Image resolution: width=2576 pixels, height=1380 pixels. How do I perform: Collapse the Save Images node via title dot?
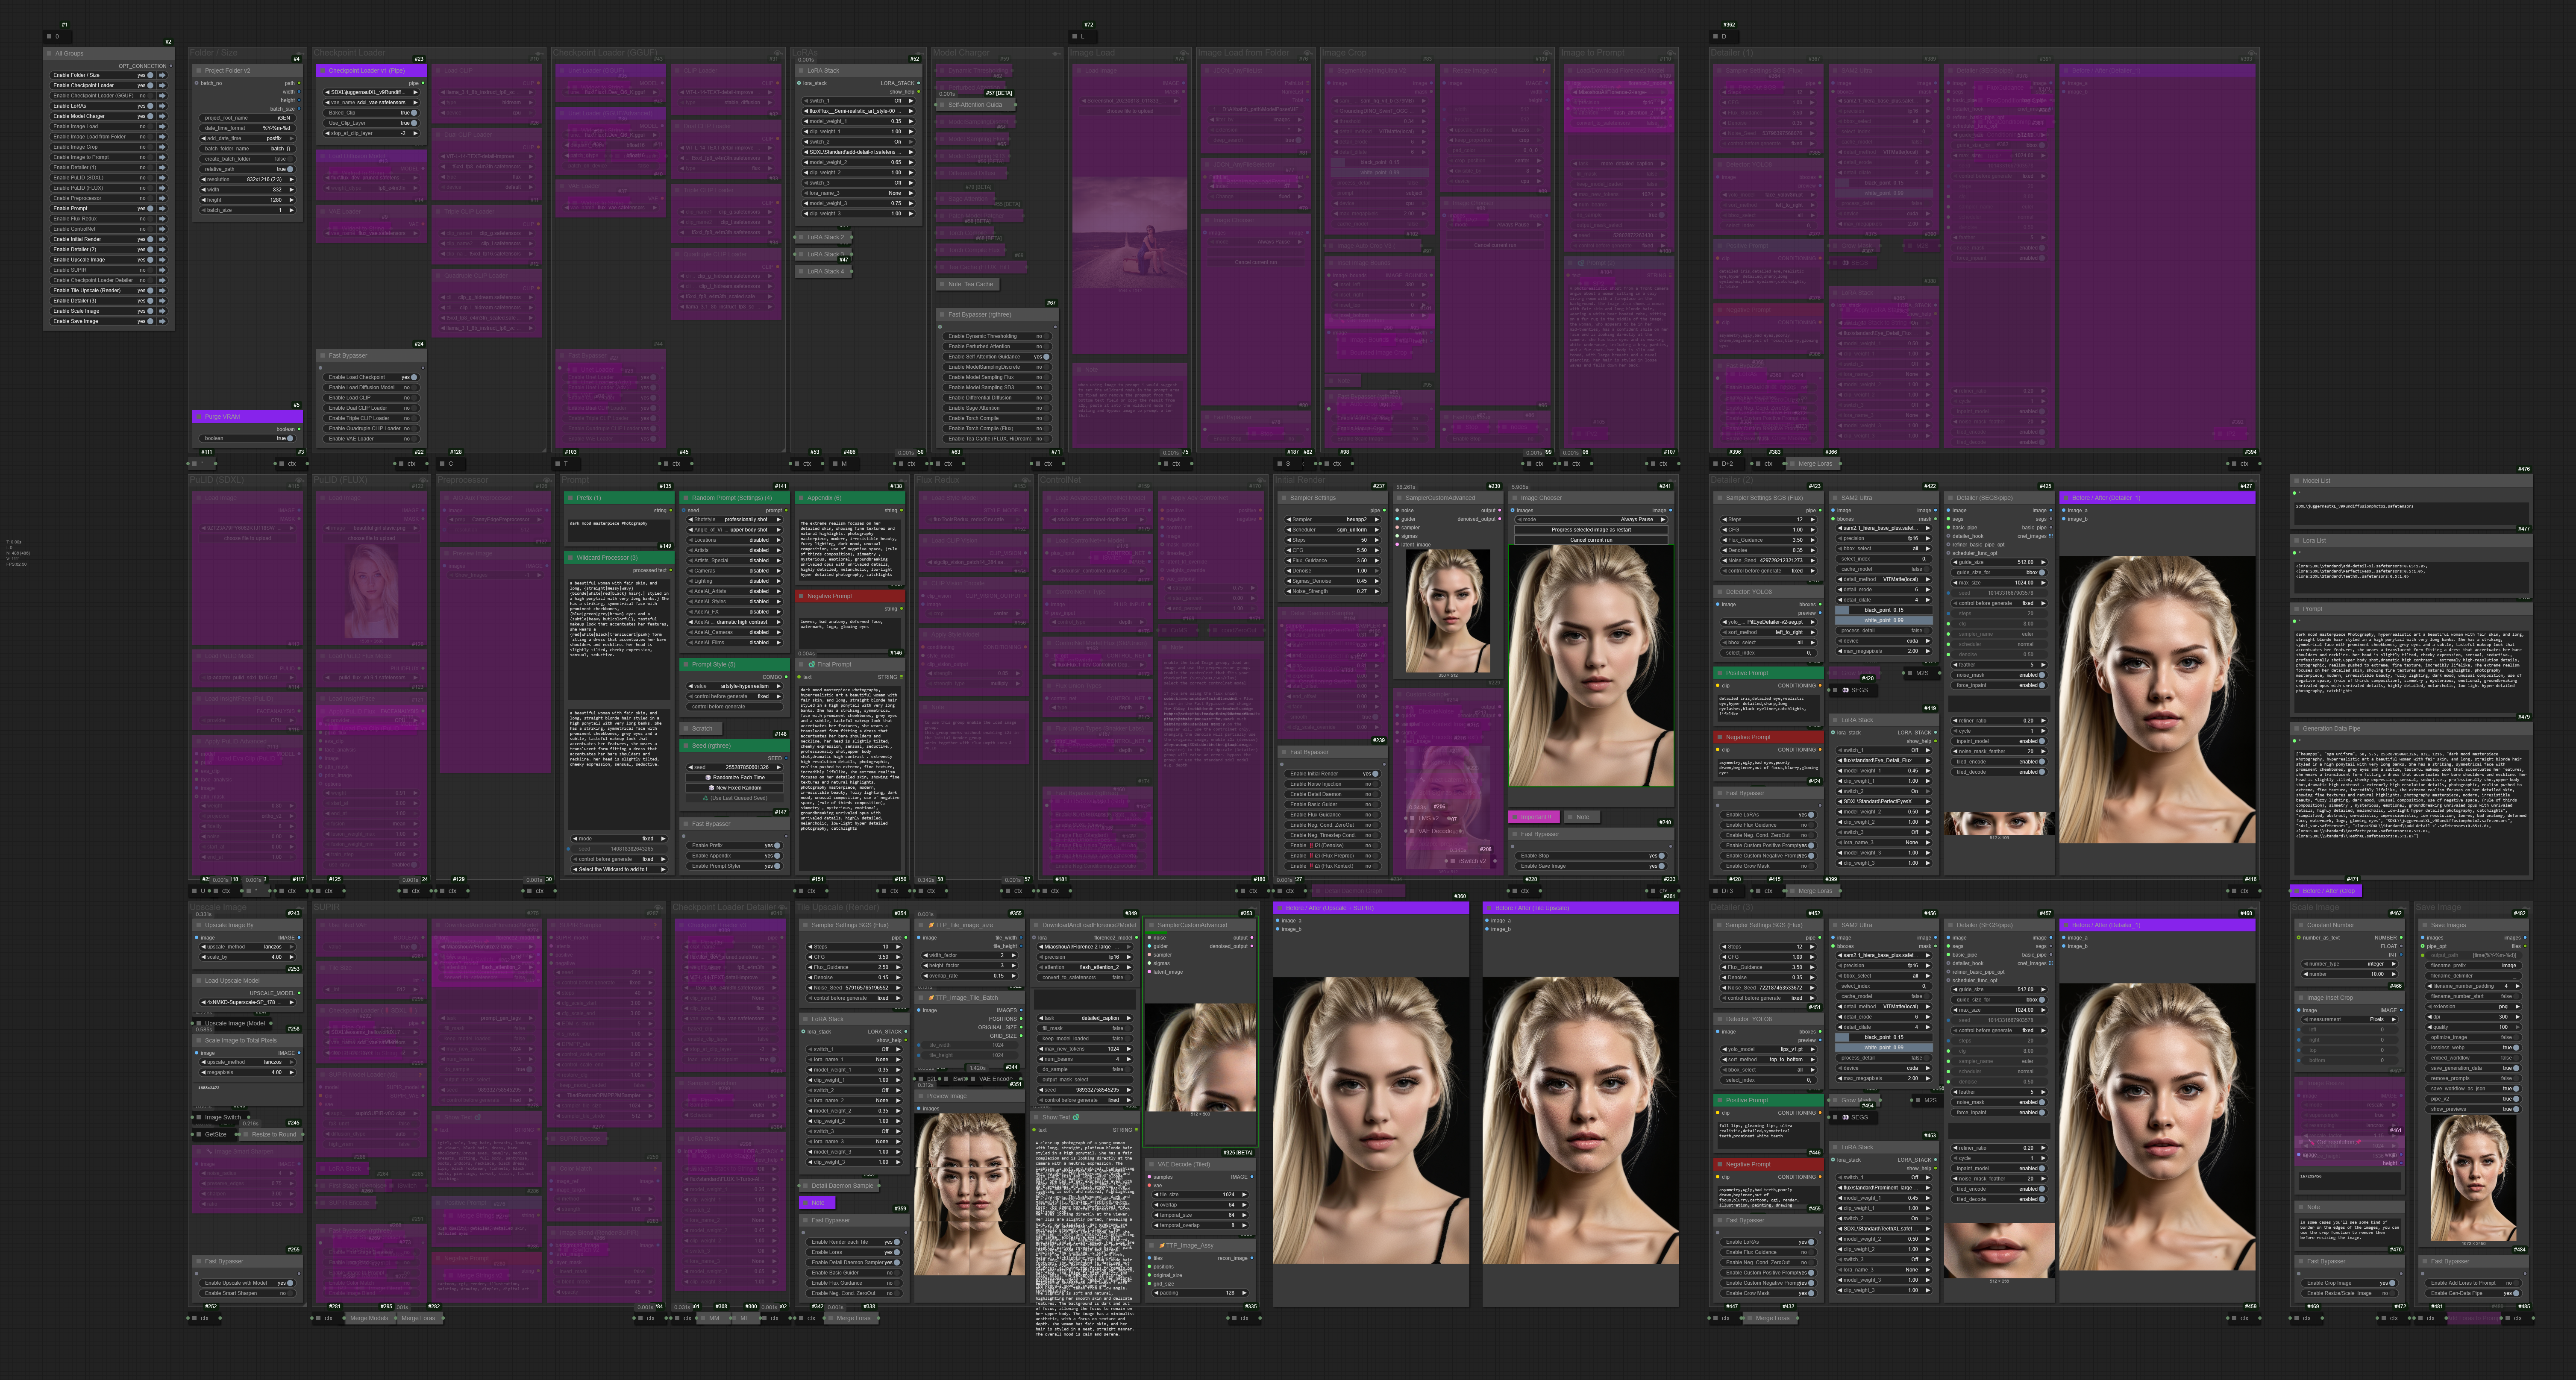2425,925
